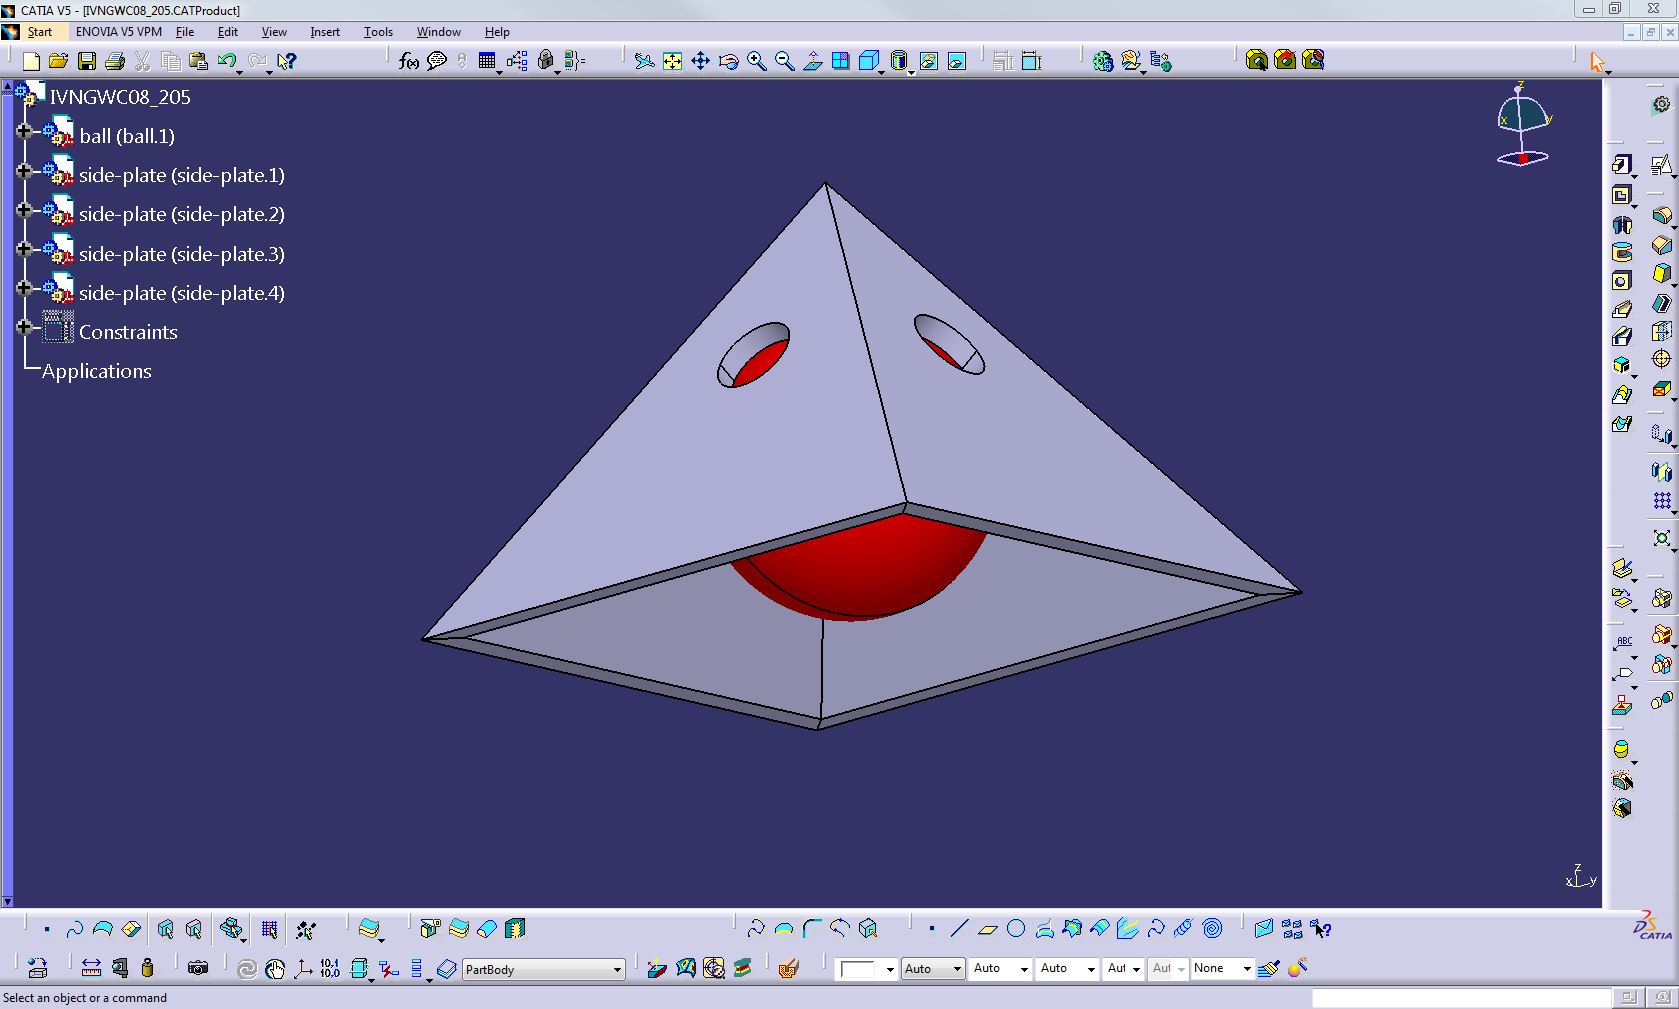
Task: Click the Normal View icon
Action: (813, 61)
